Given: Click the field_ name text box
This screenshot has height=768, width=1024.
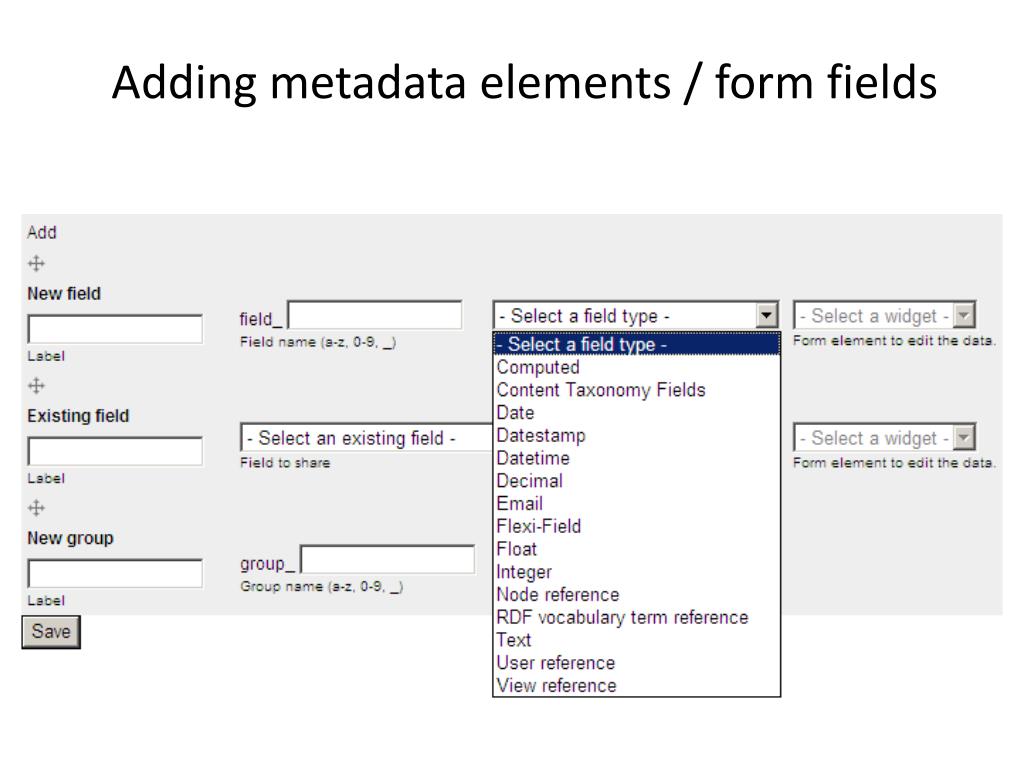Looking at the screenshot, I should click(375, 315).
